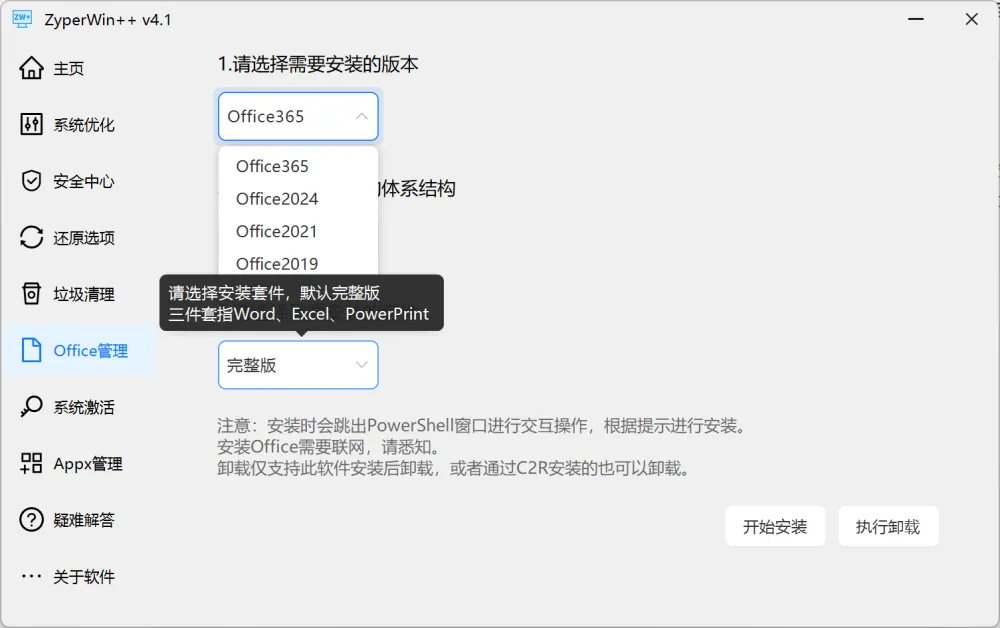
Task: Open 安全中心 from the sidebar
Action: click(84, 182)
